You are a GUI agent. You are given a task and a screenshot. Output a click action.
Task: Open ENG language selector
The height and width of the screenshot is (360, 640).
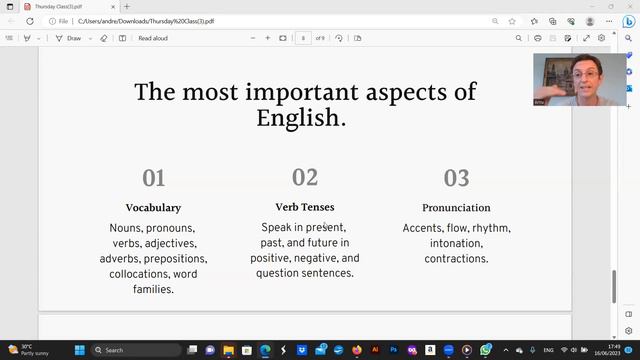click(x=549, y=350)
